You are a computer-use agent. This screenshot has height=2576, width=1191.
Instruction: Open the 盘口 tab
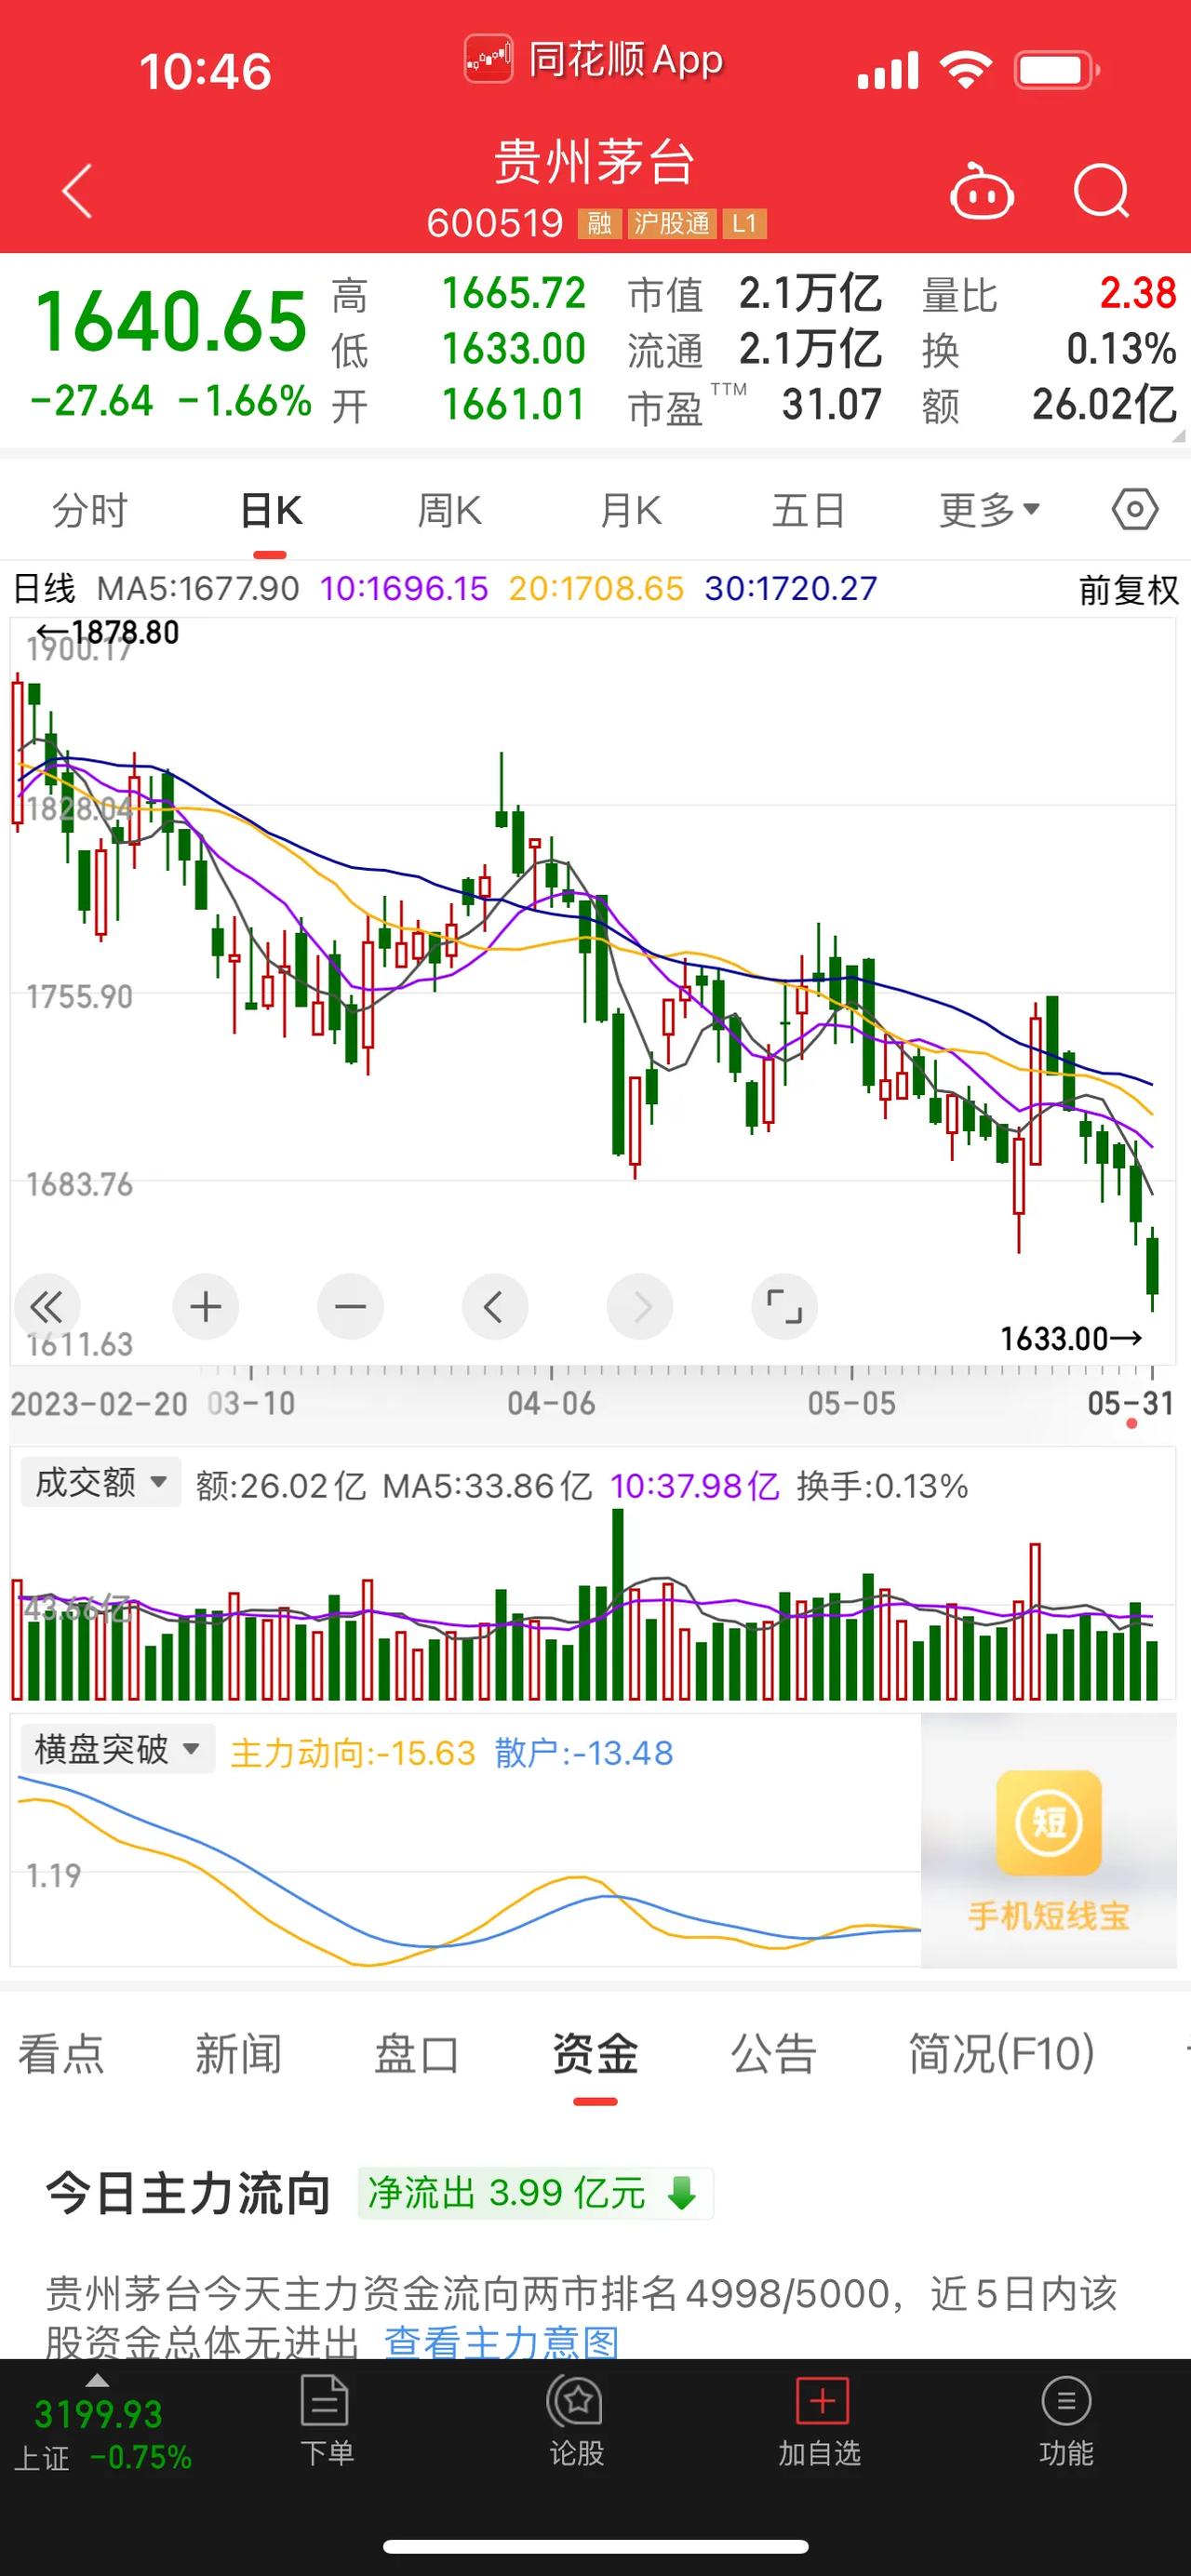pyautogui.click(x=417, y=2054)
